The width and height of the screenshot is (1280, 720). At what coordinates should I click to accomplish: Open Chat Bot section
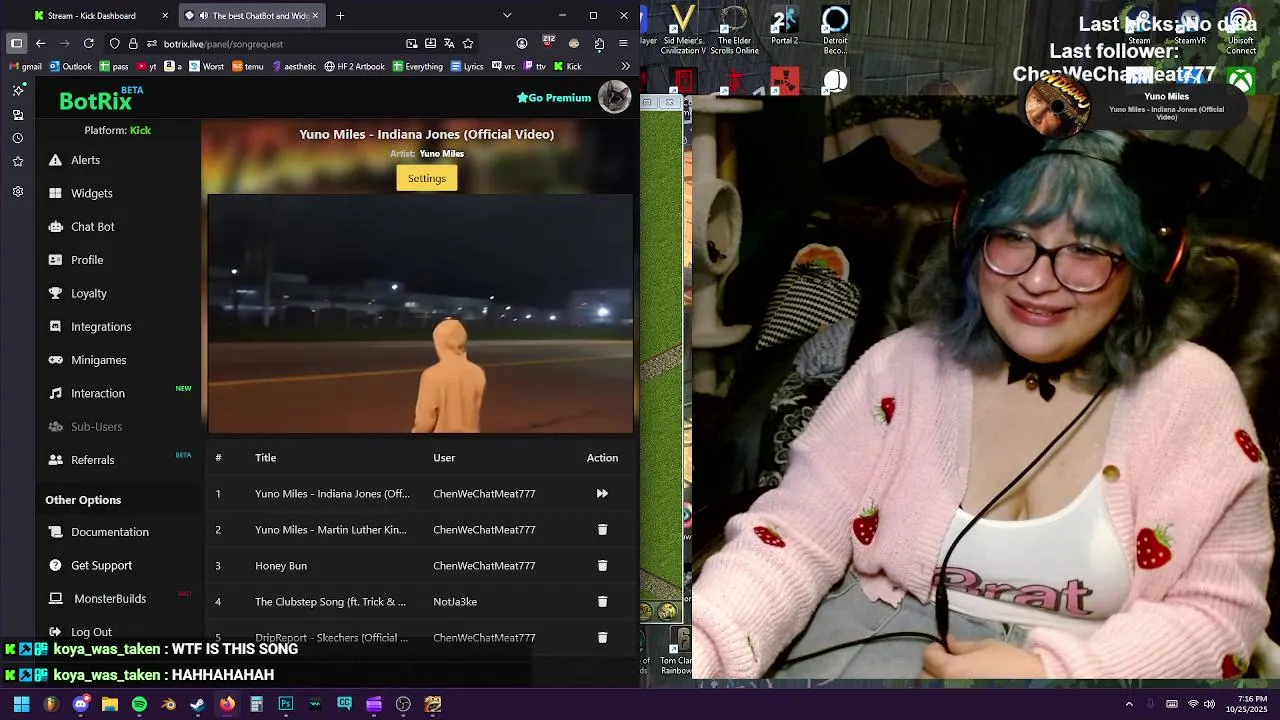(92, 226)
